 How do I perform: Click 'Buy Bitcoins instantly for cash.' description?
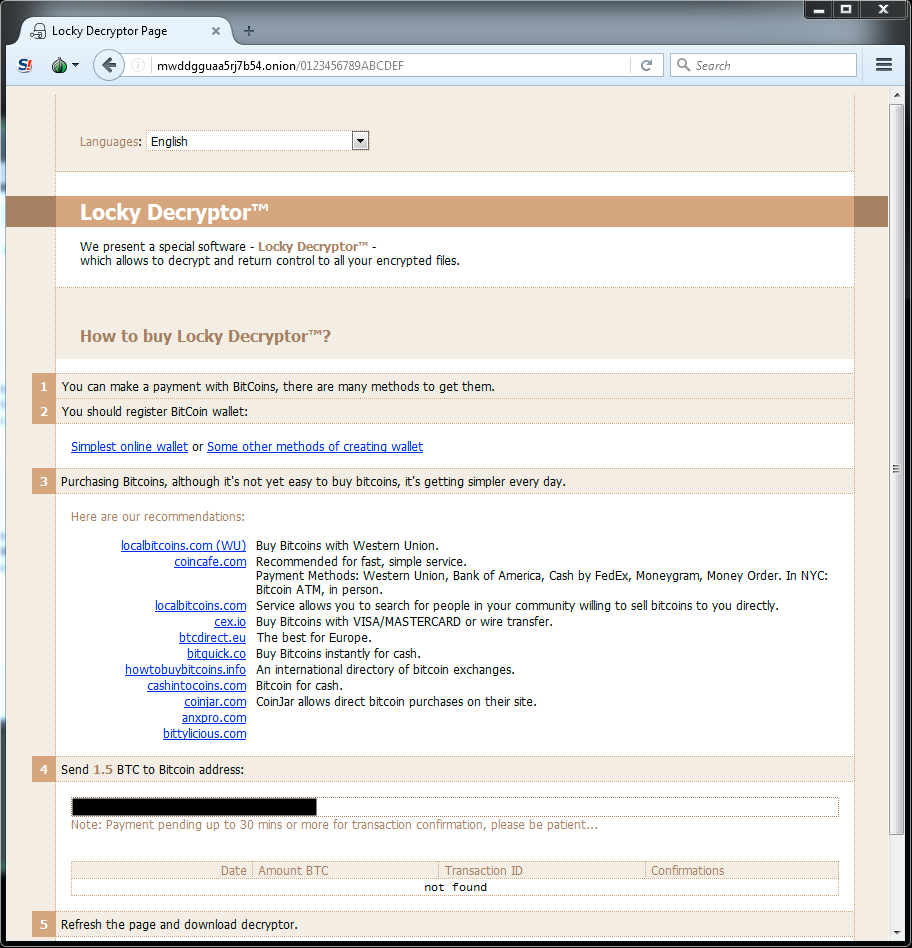tap(338, 654)
